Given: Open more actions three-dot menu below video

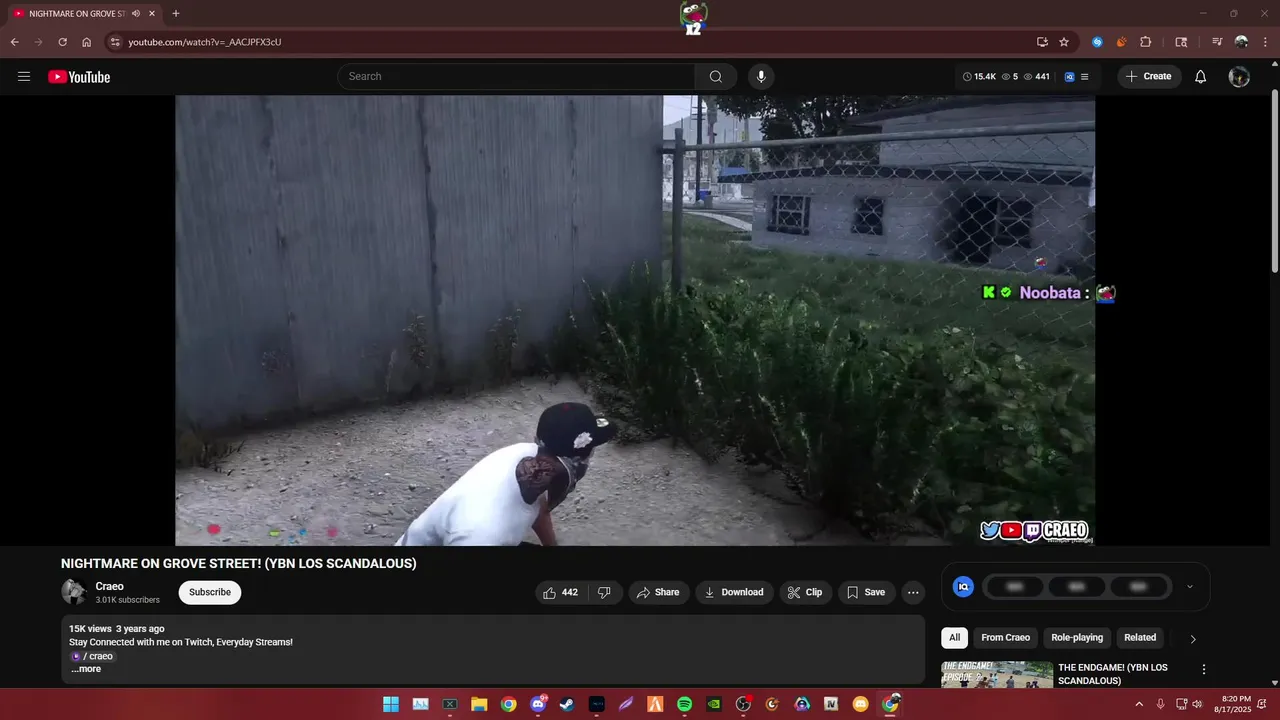Looking at the screenshot, I should tap(913, 592).
